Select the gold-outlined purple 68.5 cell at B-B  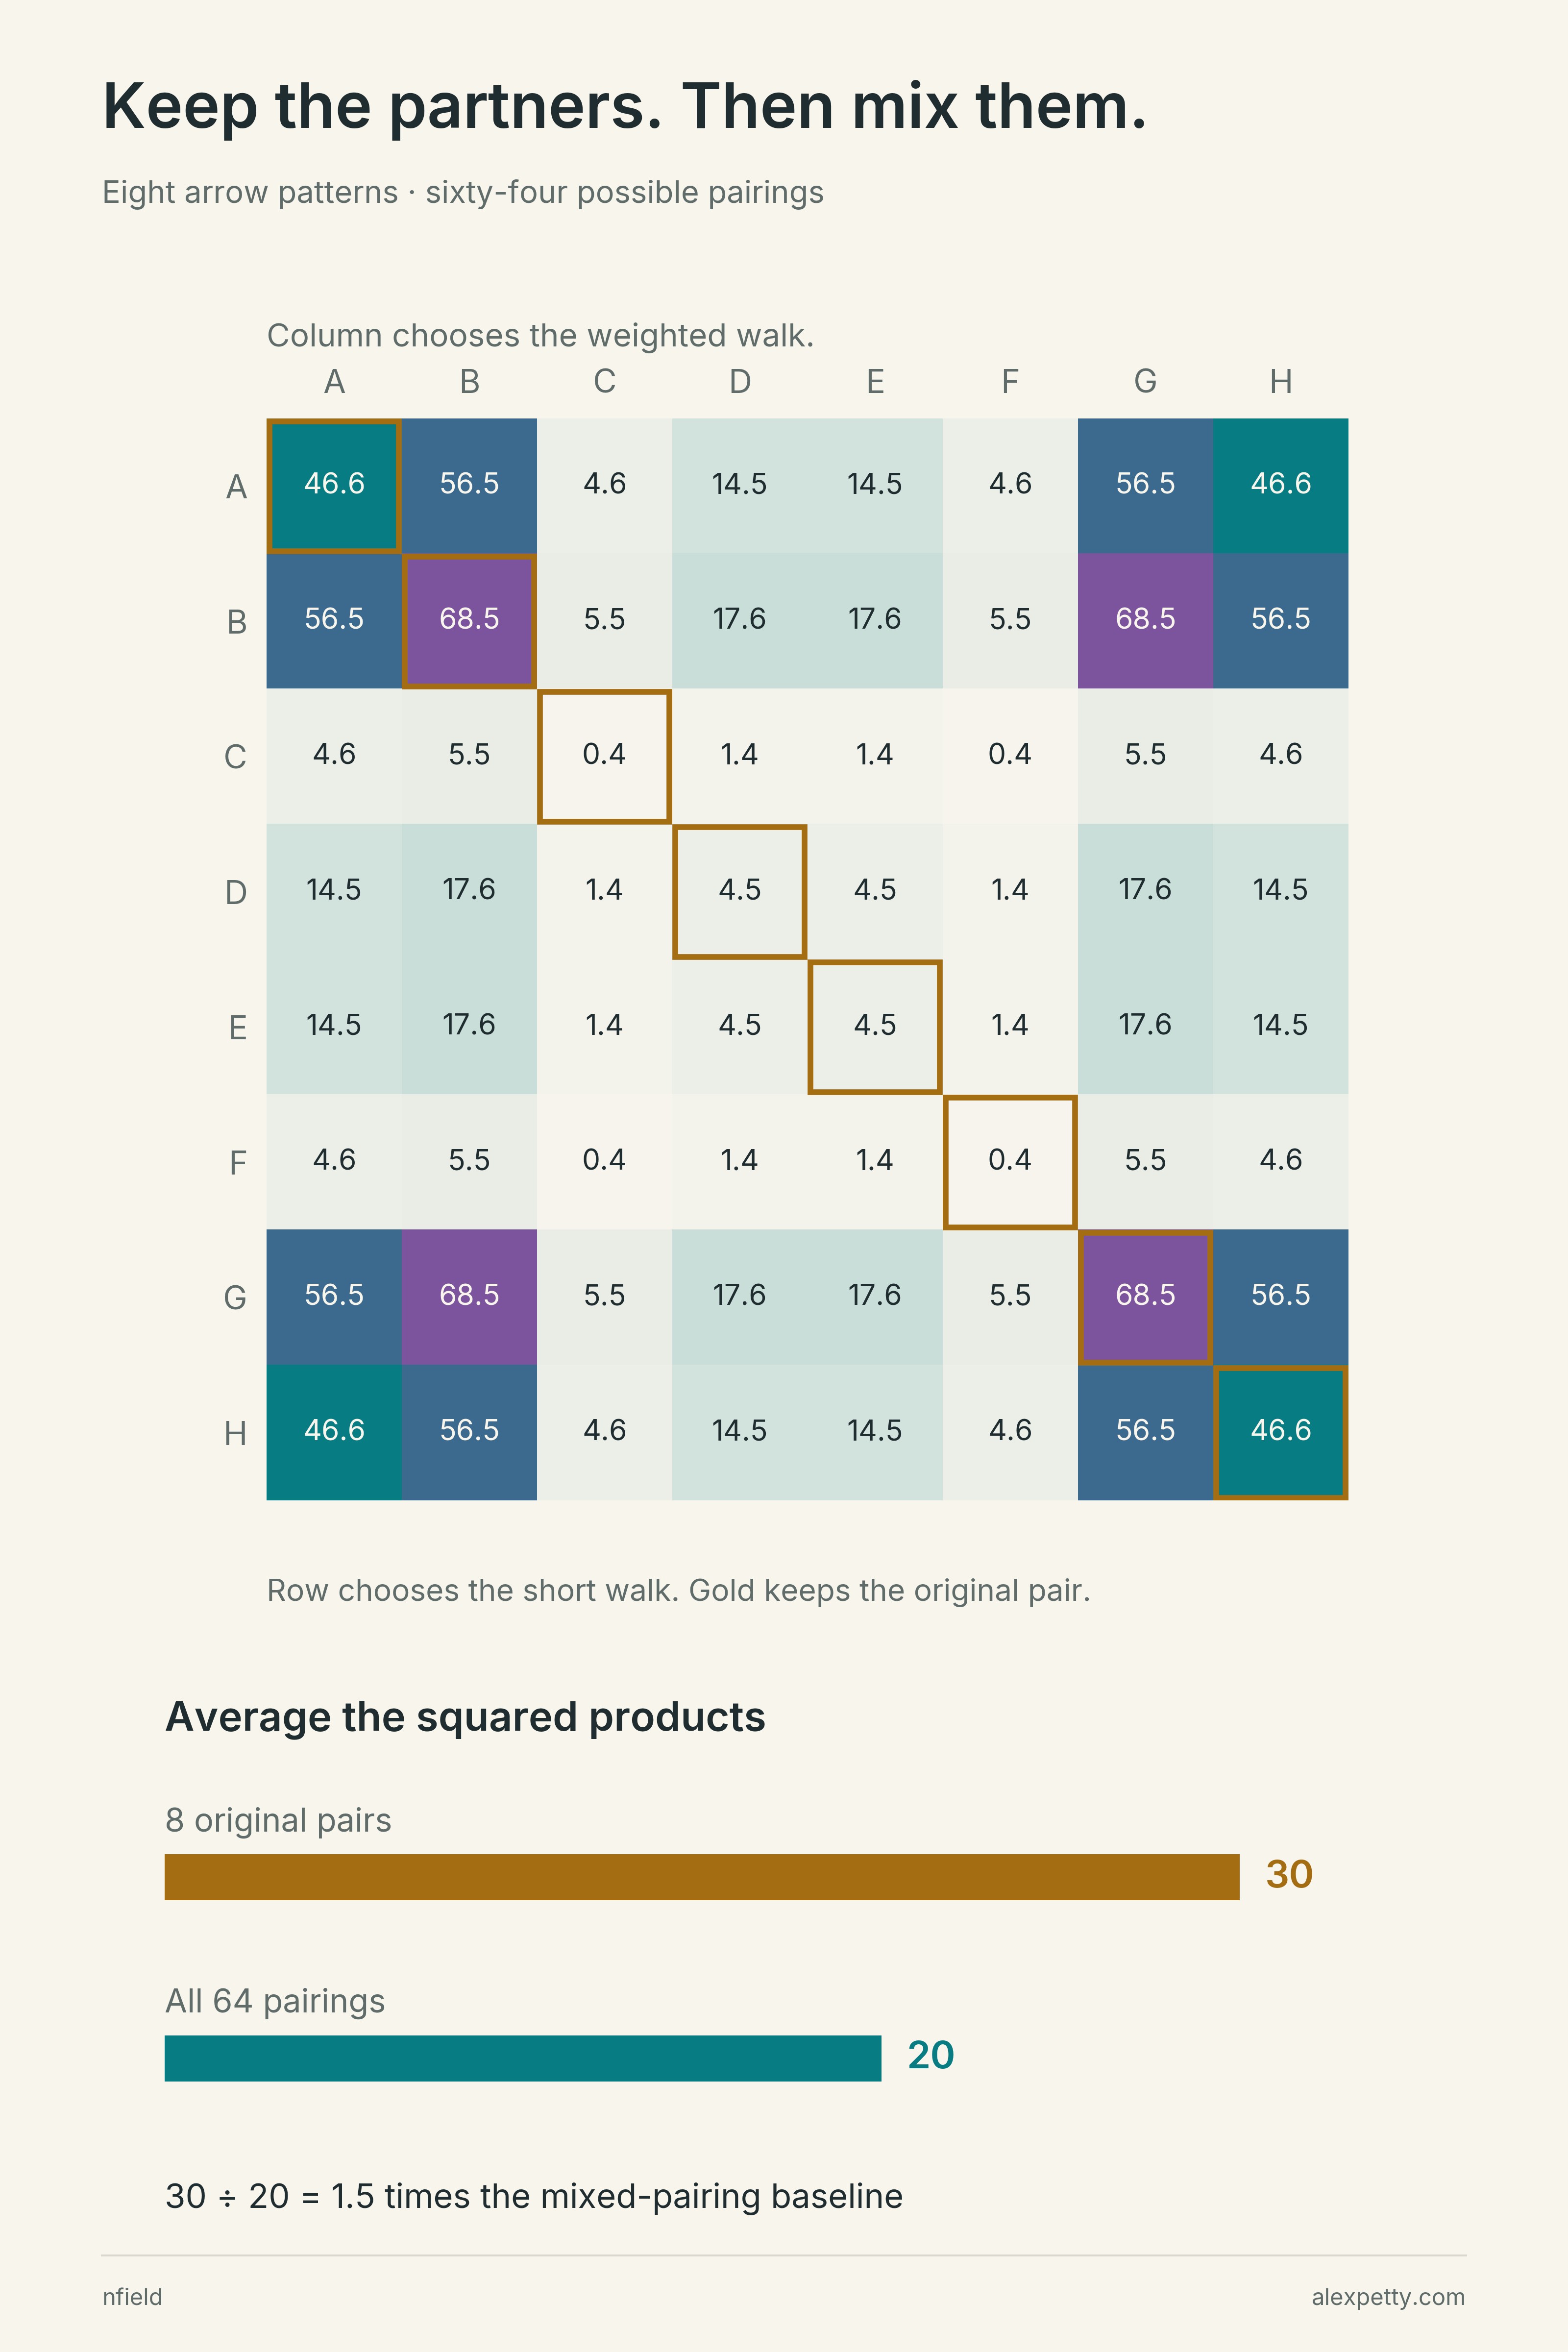point(469,621)
